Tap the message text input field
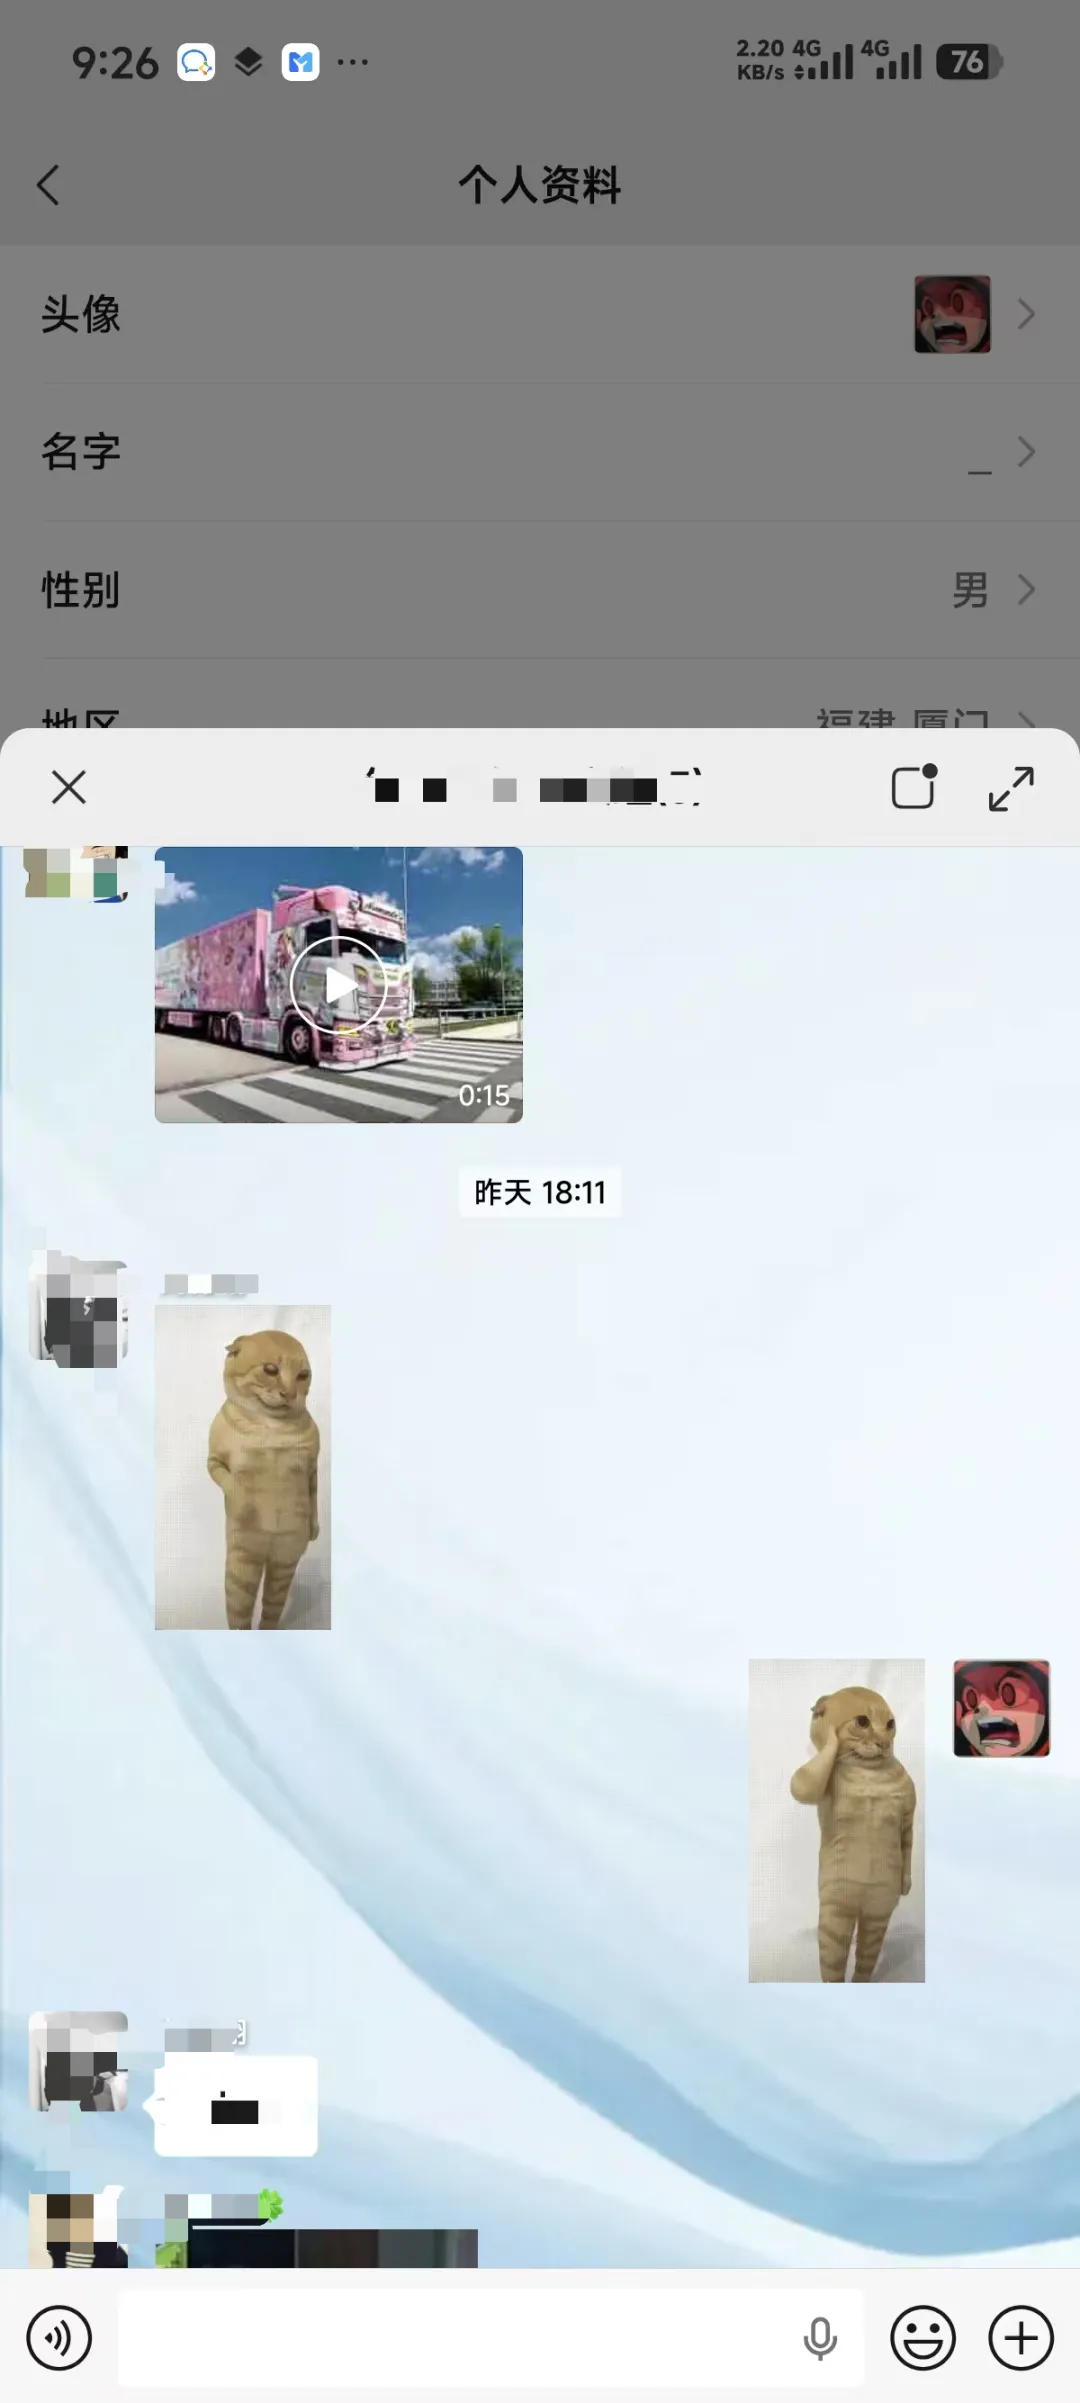Screen dimensions: 1080x2403 [460, 2338]
